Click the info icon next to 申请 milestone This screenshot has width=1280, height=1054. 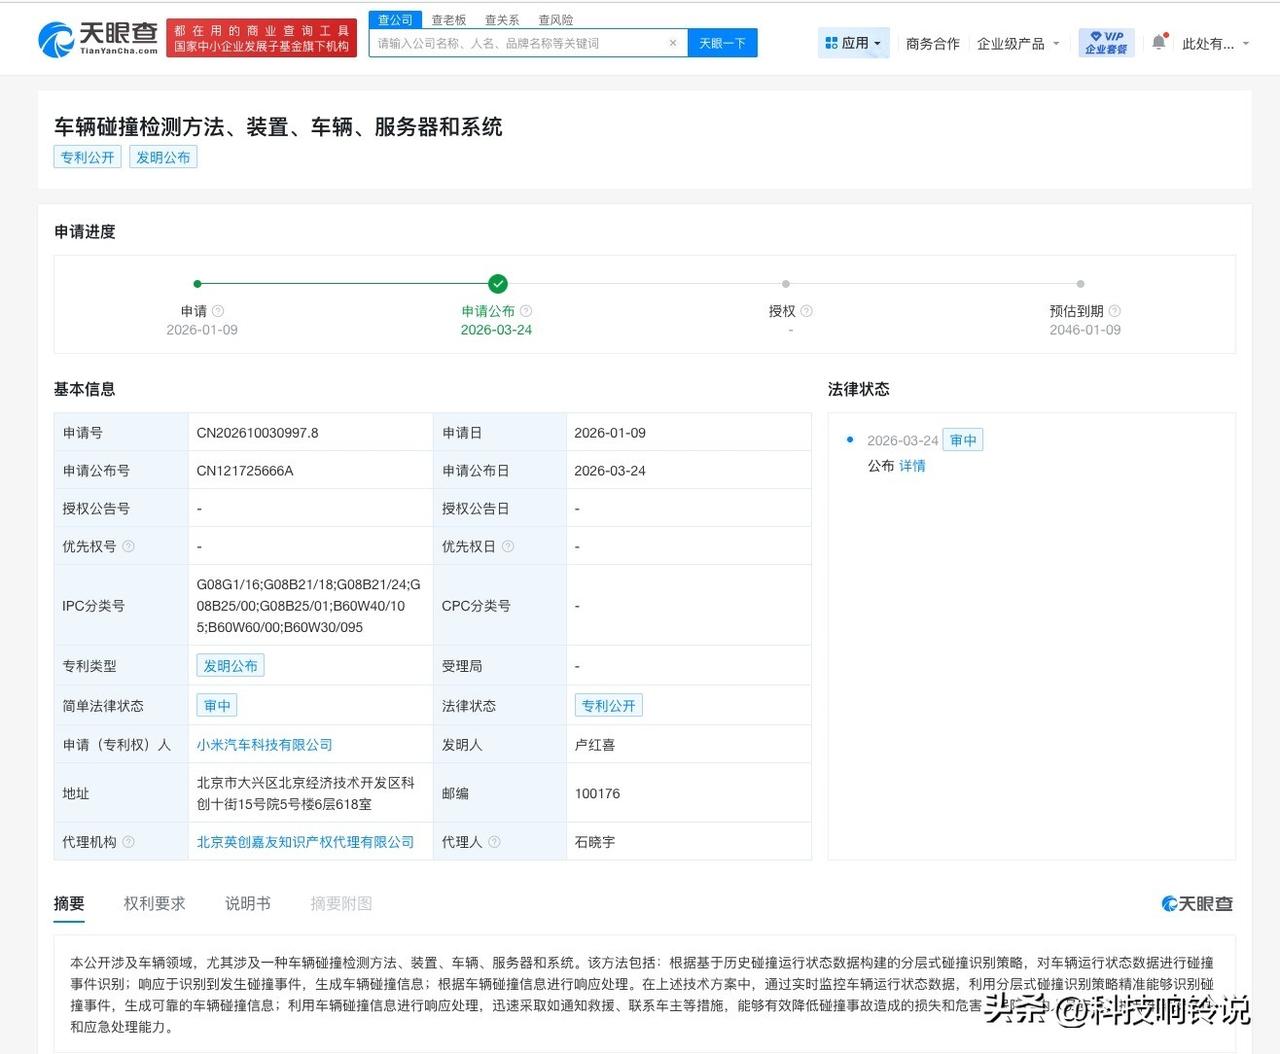click(x=217, y=311)
